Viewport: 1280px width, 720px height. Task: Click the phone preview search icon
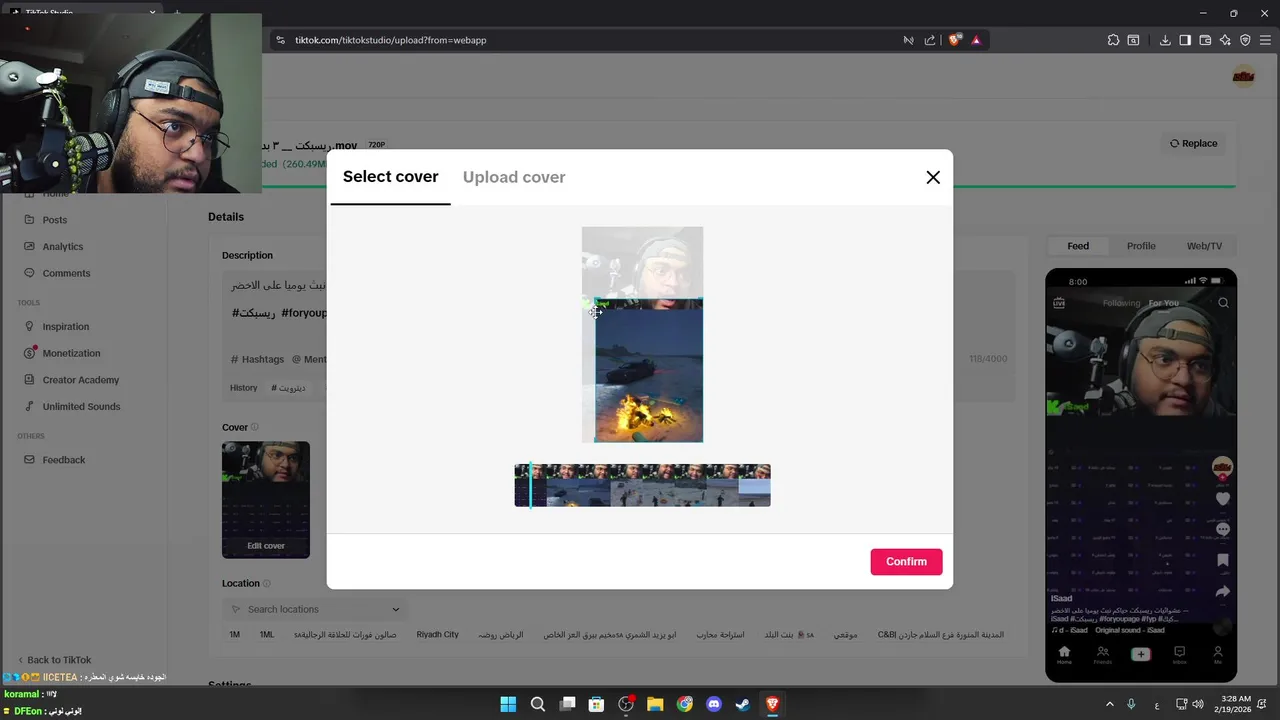1223,303
